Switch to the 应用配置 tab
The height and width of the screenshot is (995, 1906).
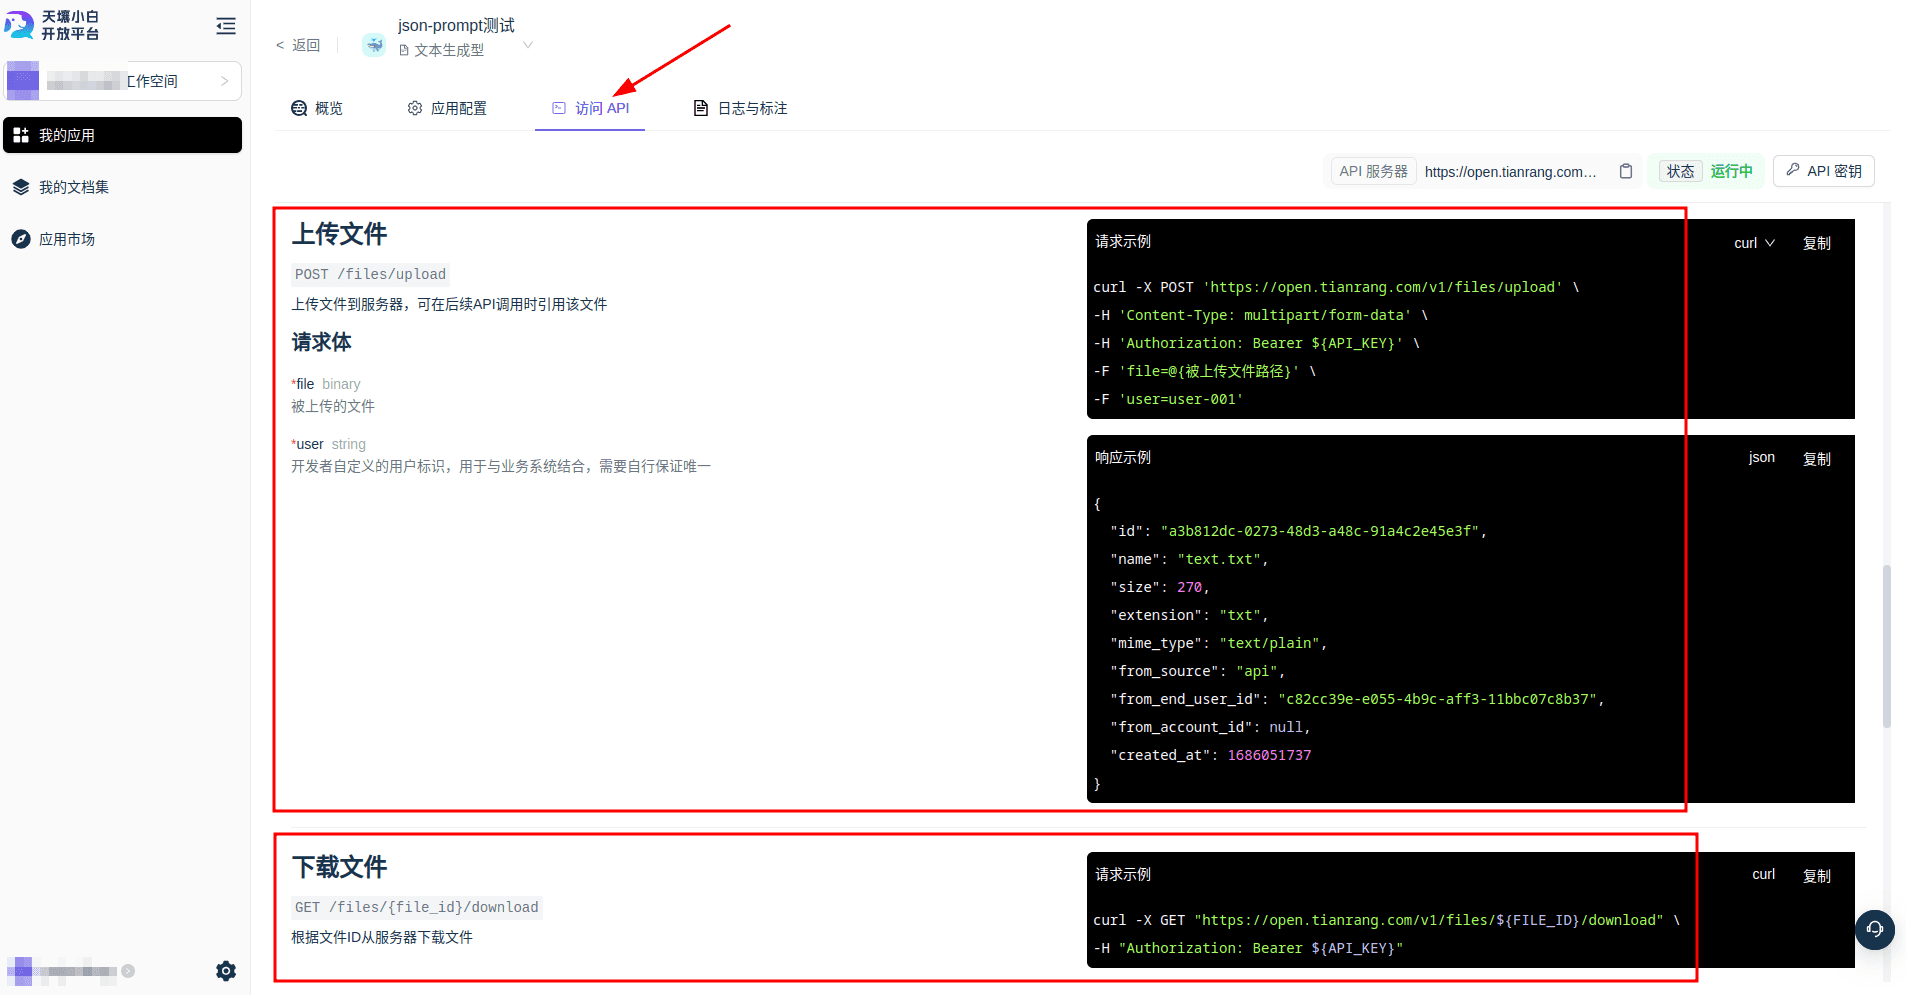(447, 108)
